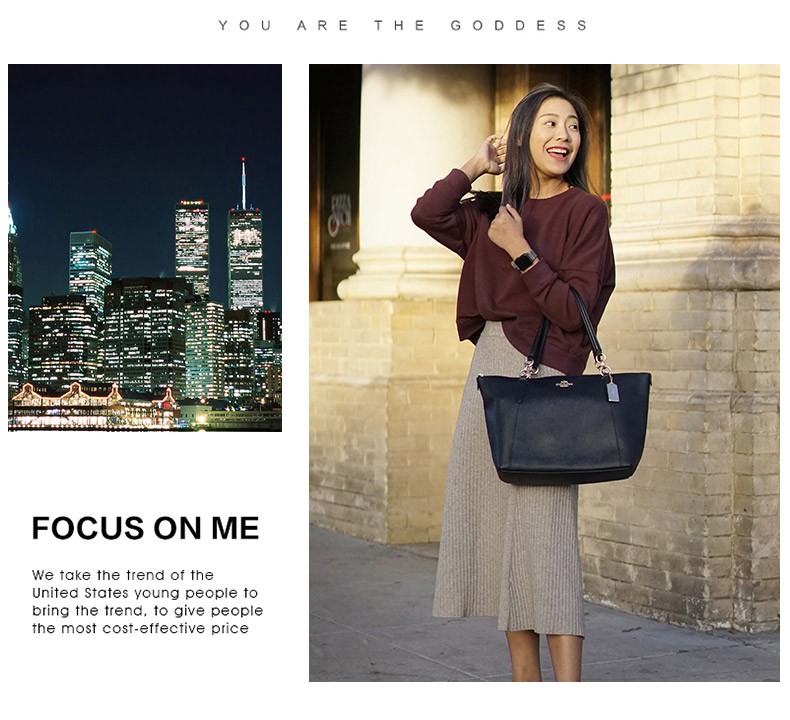Click the 'YOU ARE THE GODDESS' header text
790x720 pixels.
(403, 25)
